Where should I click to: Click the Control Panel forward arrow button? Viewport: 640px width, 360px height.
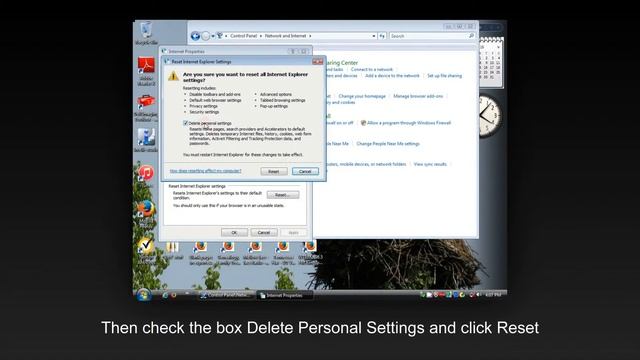205,36
